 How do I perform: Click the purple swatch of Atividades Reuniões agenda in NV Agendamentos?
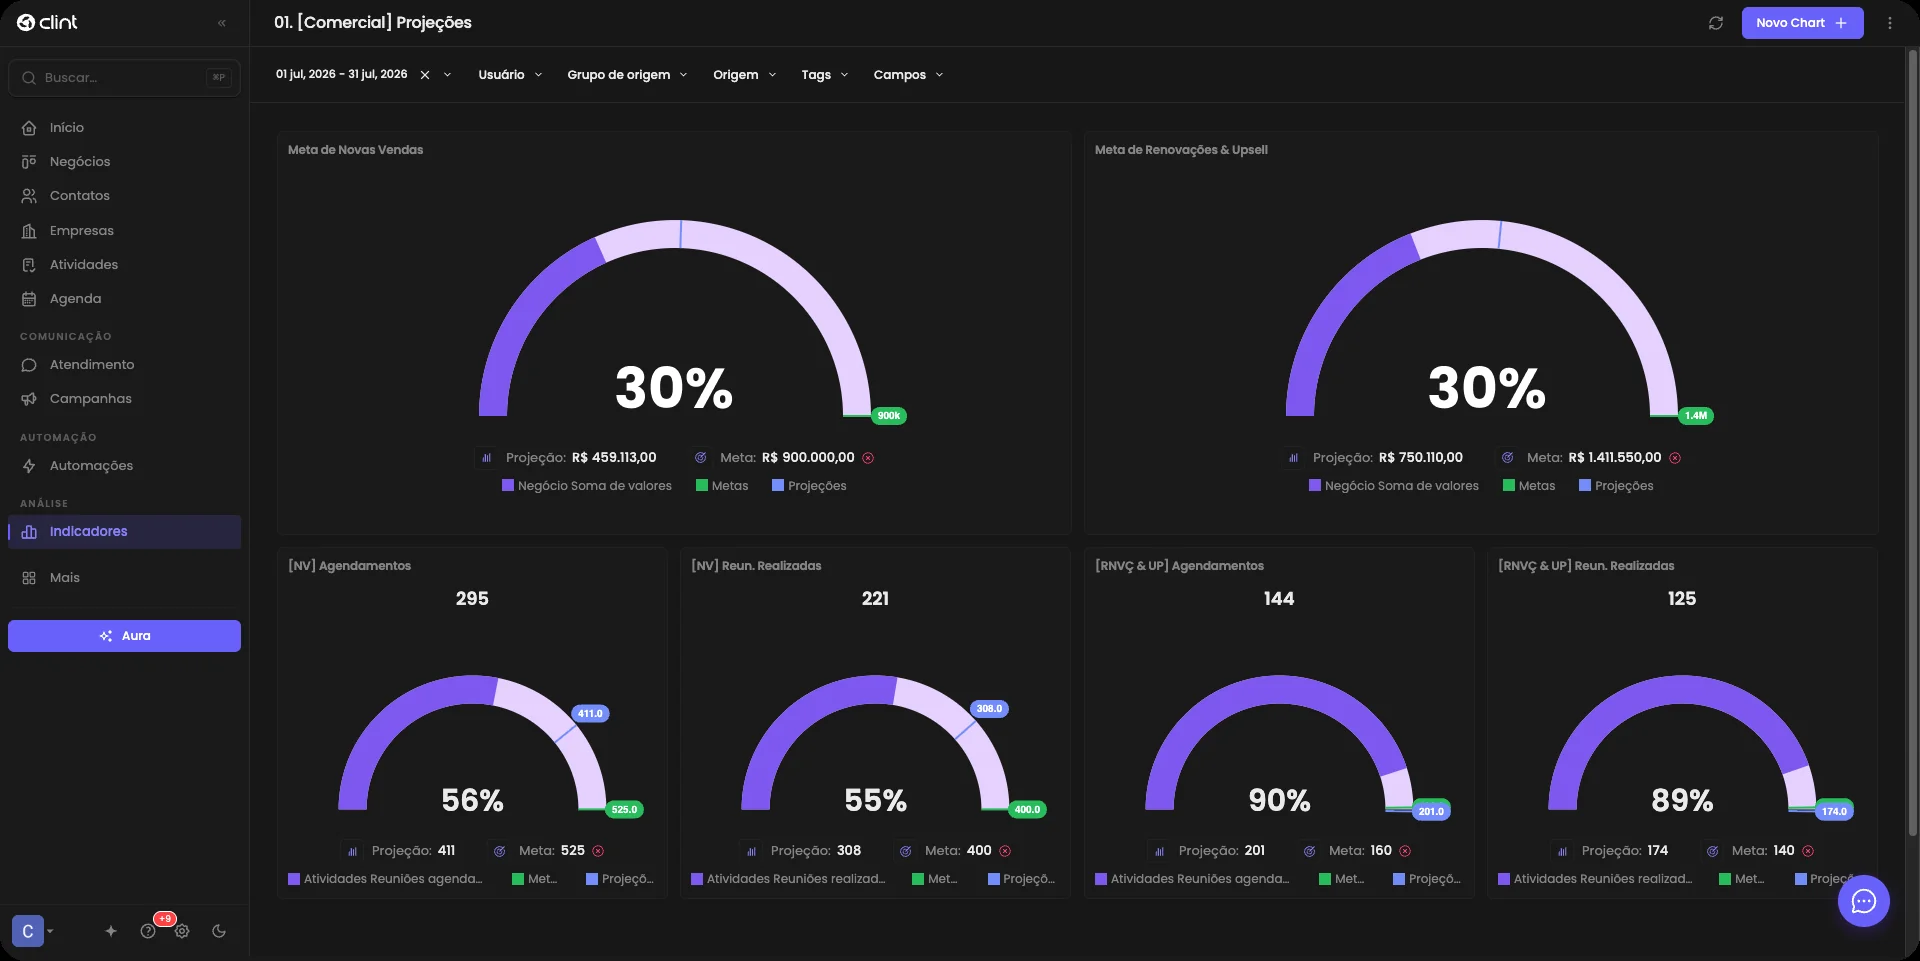click(x=294, y=879)
